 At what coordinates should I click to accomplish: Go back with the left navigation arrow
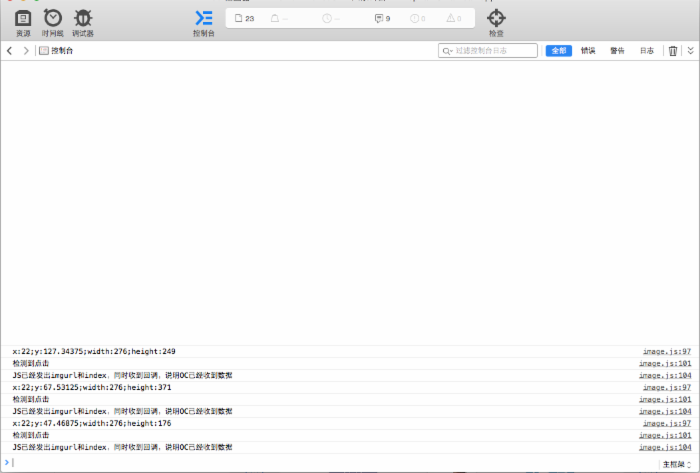(x=10, y=51)
